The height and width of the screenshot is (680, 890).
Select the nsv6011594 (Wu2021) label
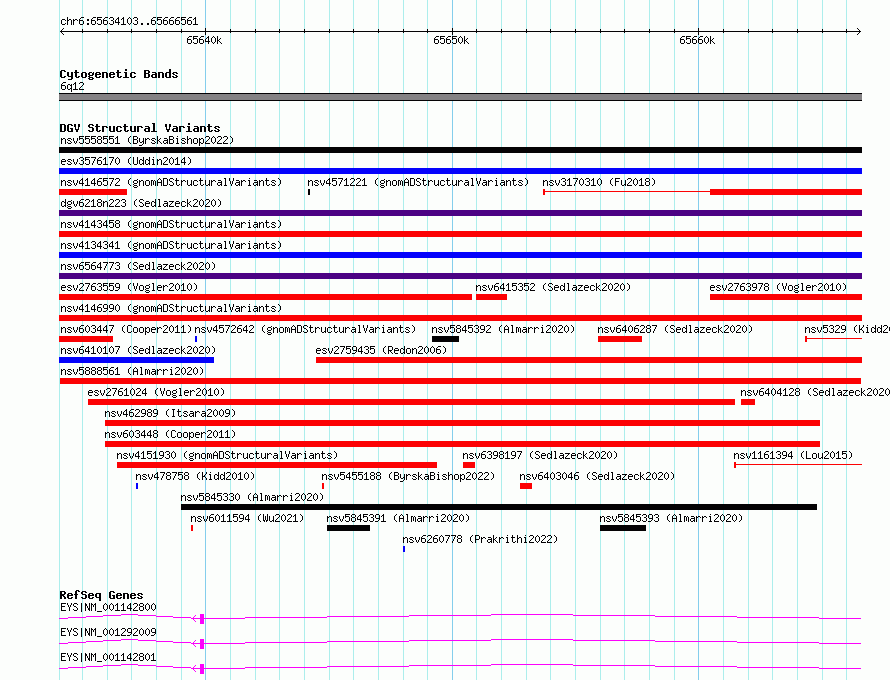point(247,518)
